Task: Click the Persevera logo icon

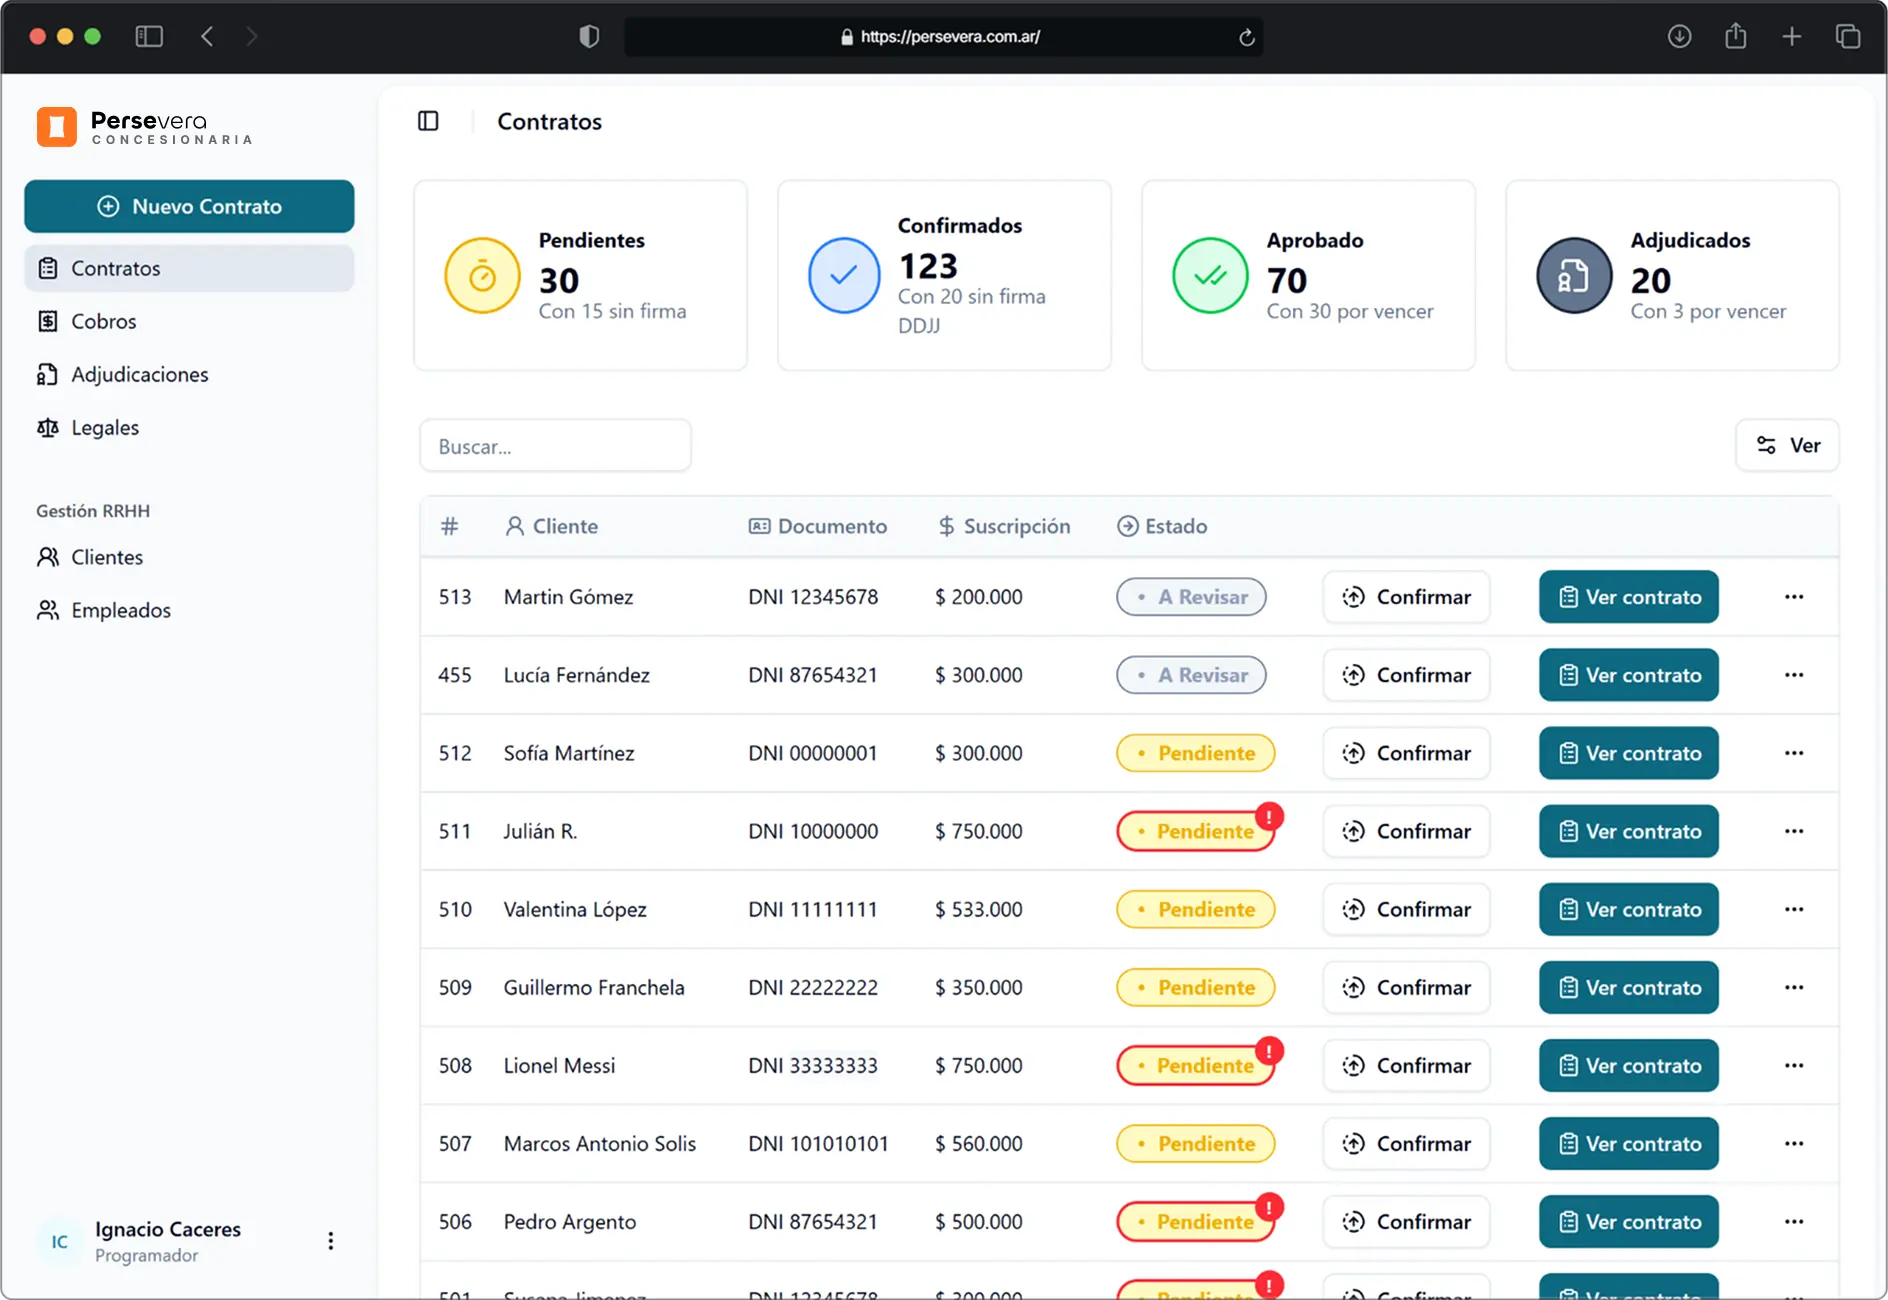Action: pyautogui.click(x=57, y=127)
